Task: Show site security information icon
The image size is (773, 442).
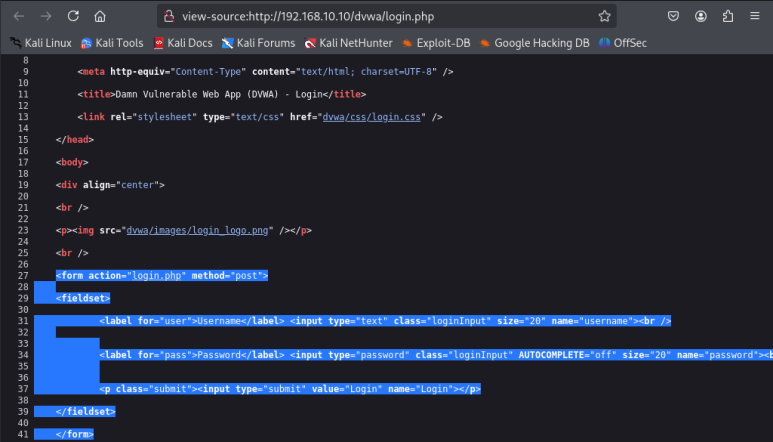Action: click(169, 16)
